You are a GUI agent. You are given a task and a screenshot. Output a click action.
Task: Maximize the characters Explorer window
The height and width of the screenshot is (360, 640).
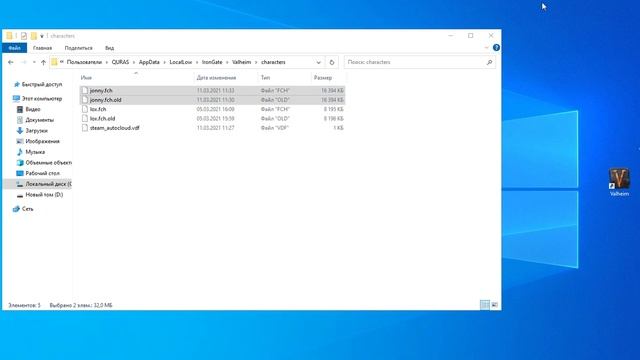pos(471,36)
